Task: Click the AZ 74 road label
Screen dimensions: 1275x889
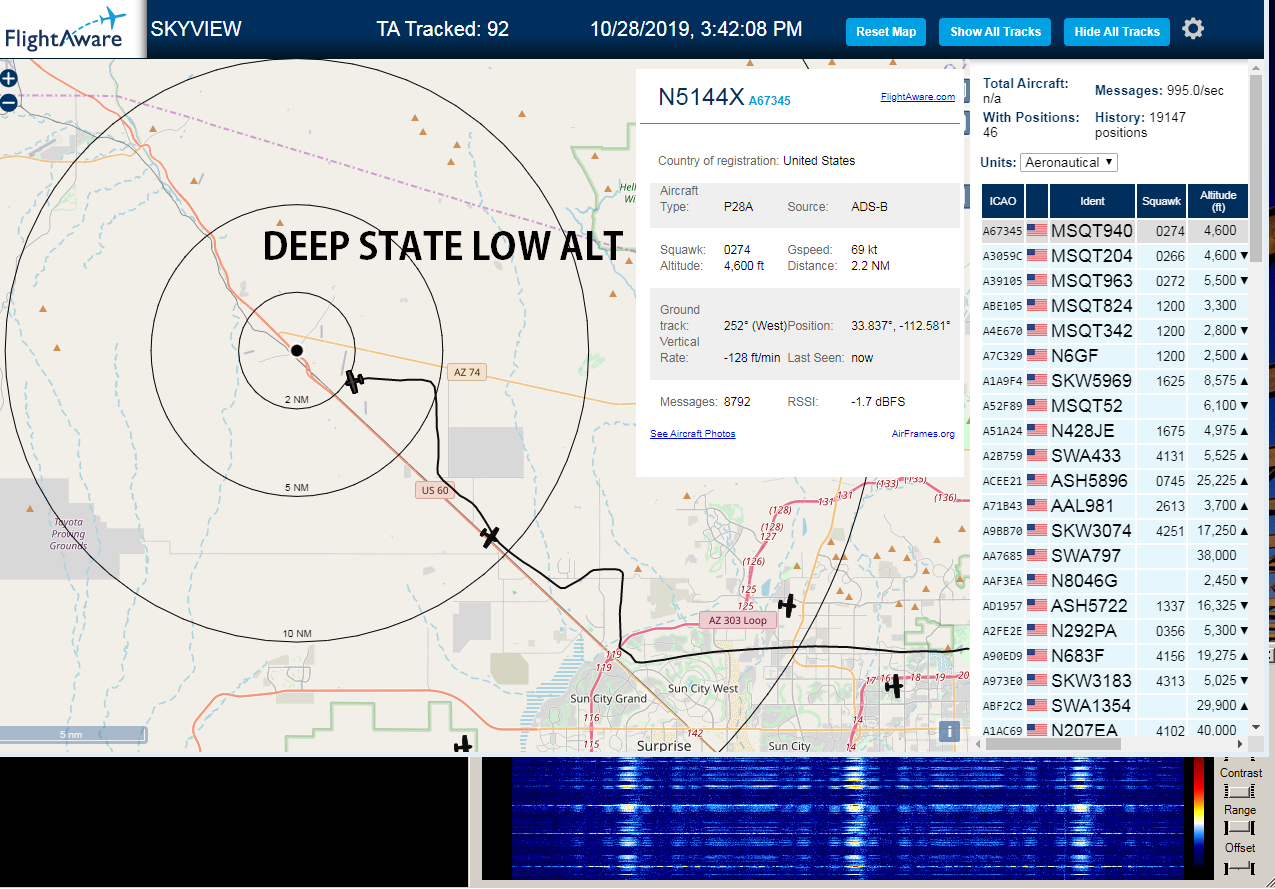Action: pyautogui.click(x=467, y=372)
